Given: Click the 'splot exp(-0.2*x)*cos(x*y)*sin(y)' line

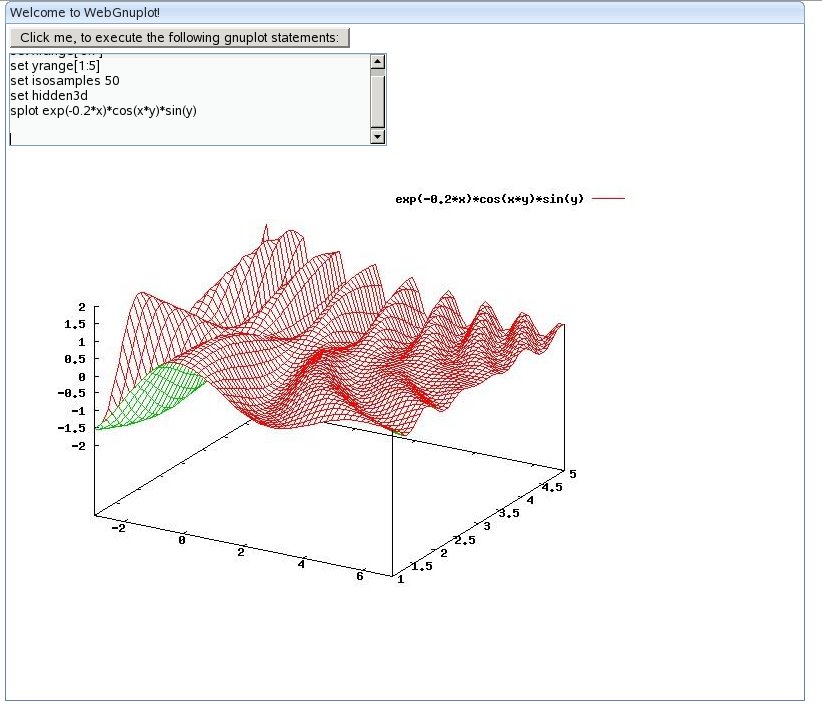Looking at the screenshot, I should pyautogui.click(x=103, y=110).
